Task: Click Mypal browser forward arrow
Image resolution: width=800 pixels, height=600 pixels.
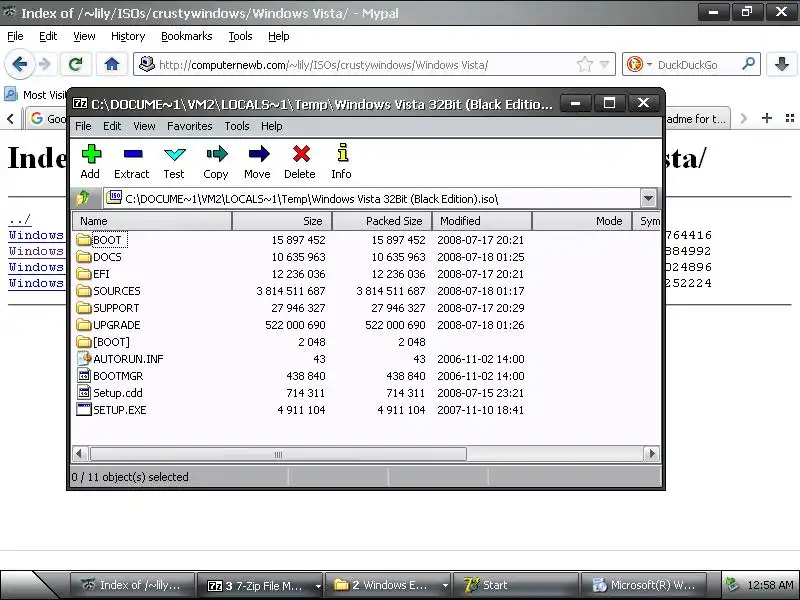Action: (x=45, y=64)
